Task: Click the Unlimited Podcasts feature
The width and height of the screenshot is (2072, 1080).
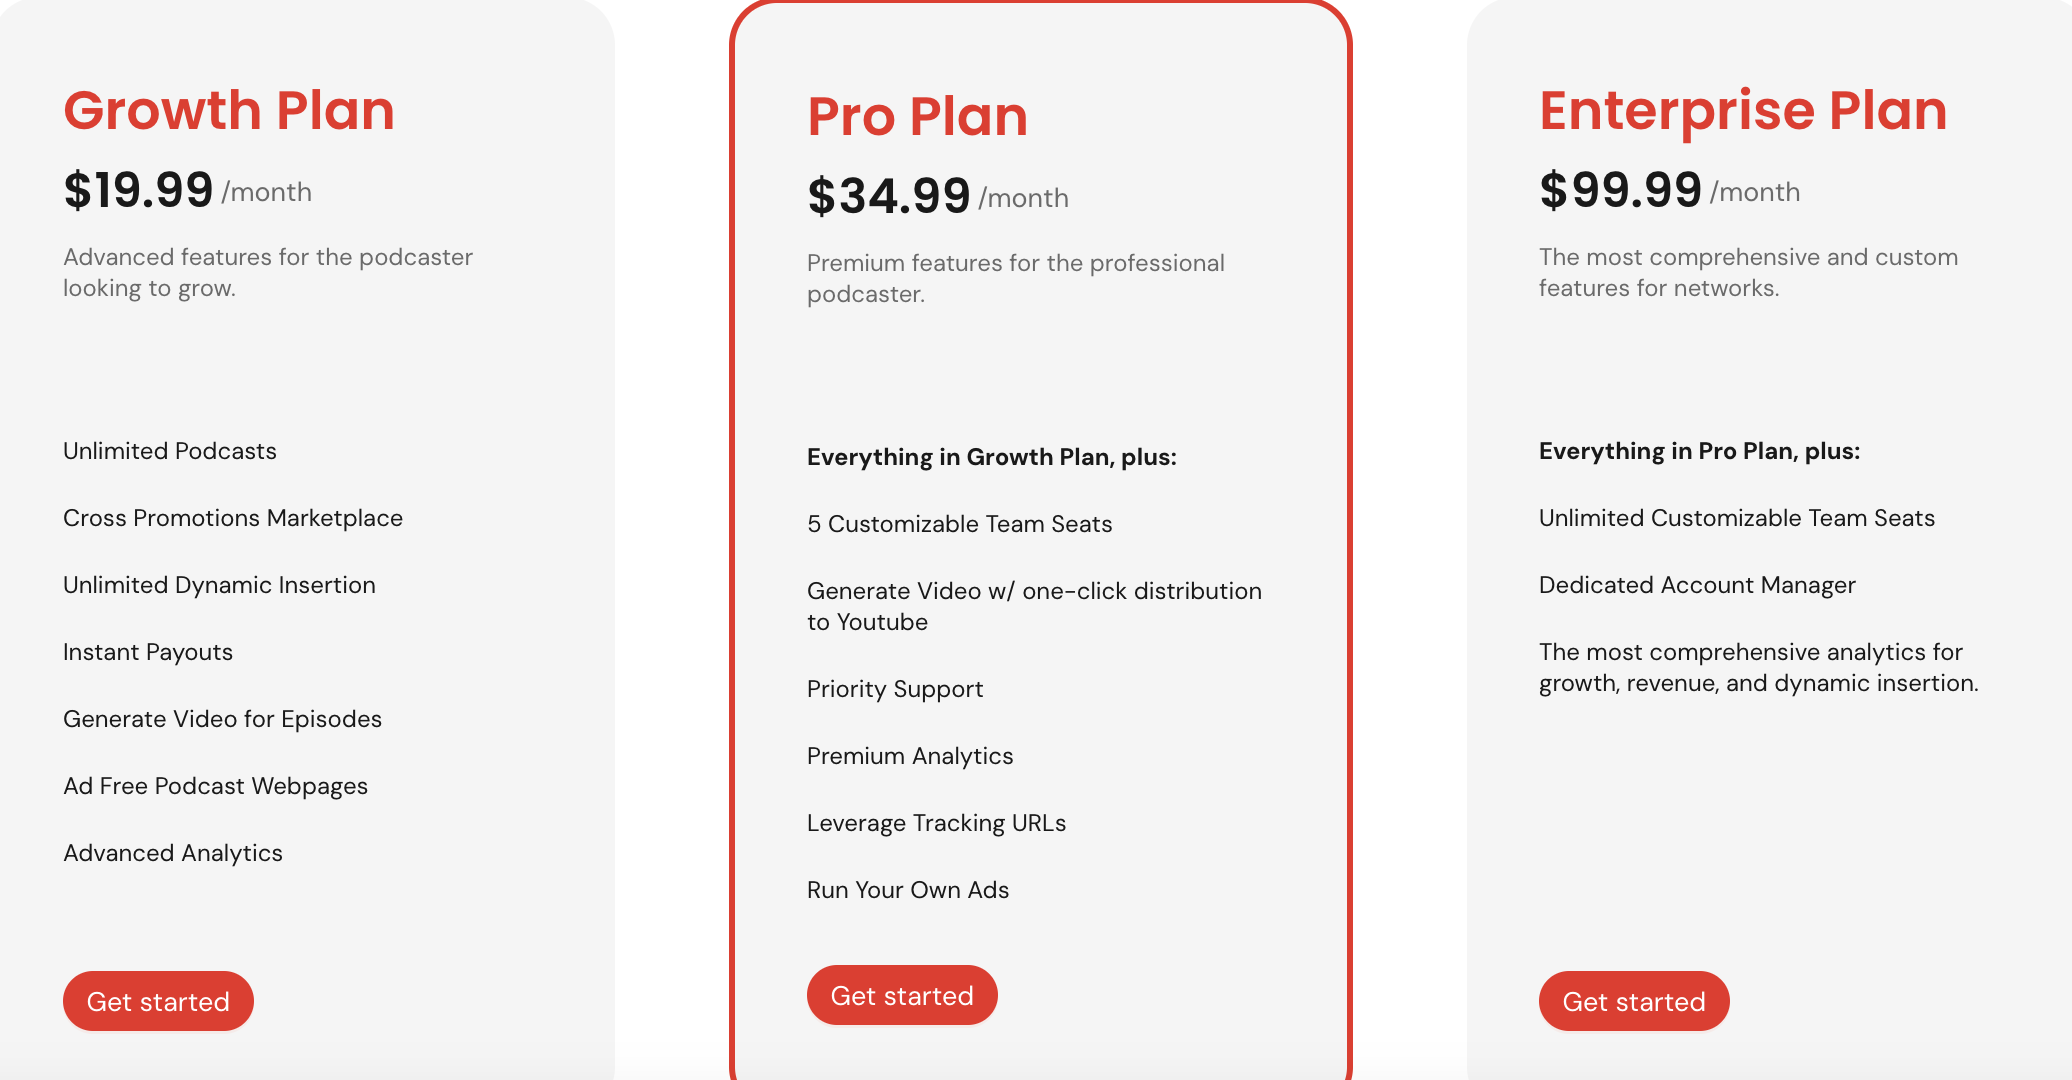Action: (170, 451)
